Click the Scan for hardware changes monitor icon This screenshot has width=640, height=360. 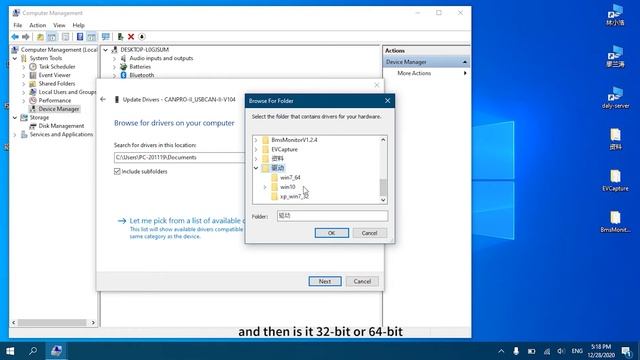(106, 37)
